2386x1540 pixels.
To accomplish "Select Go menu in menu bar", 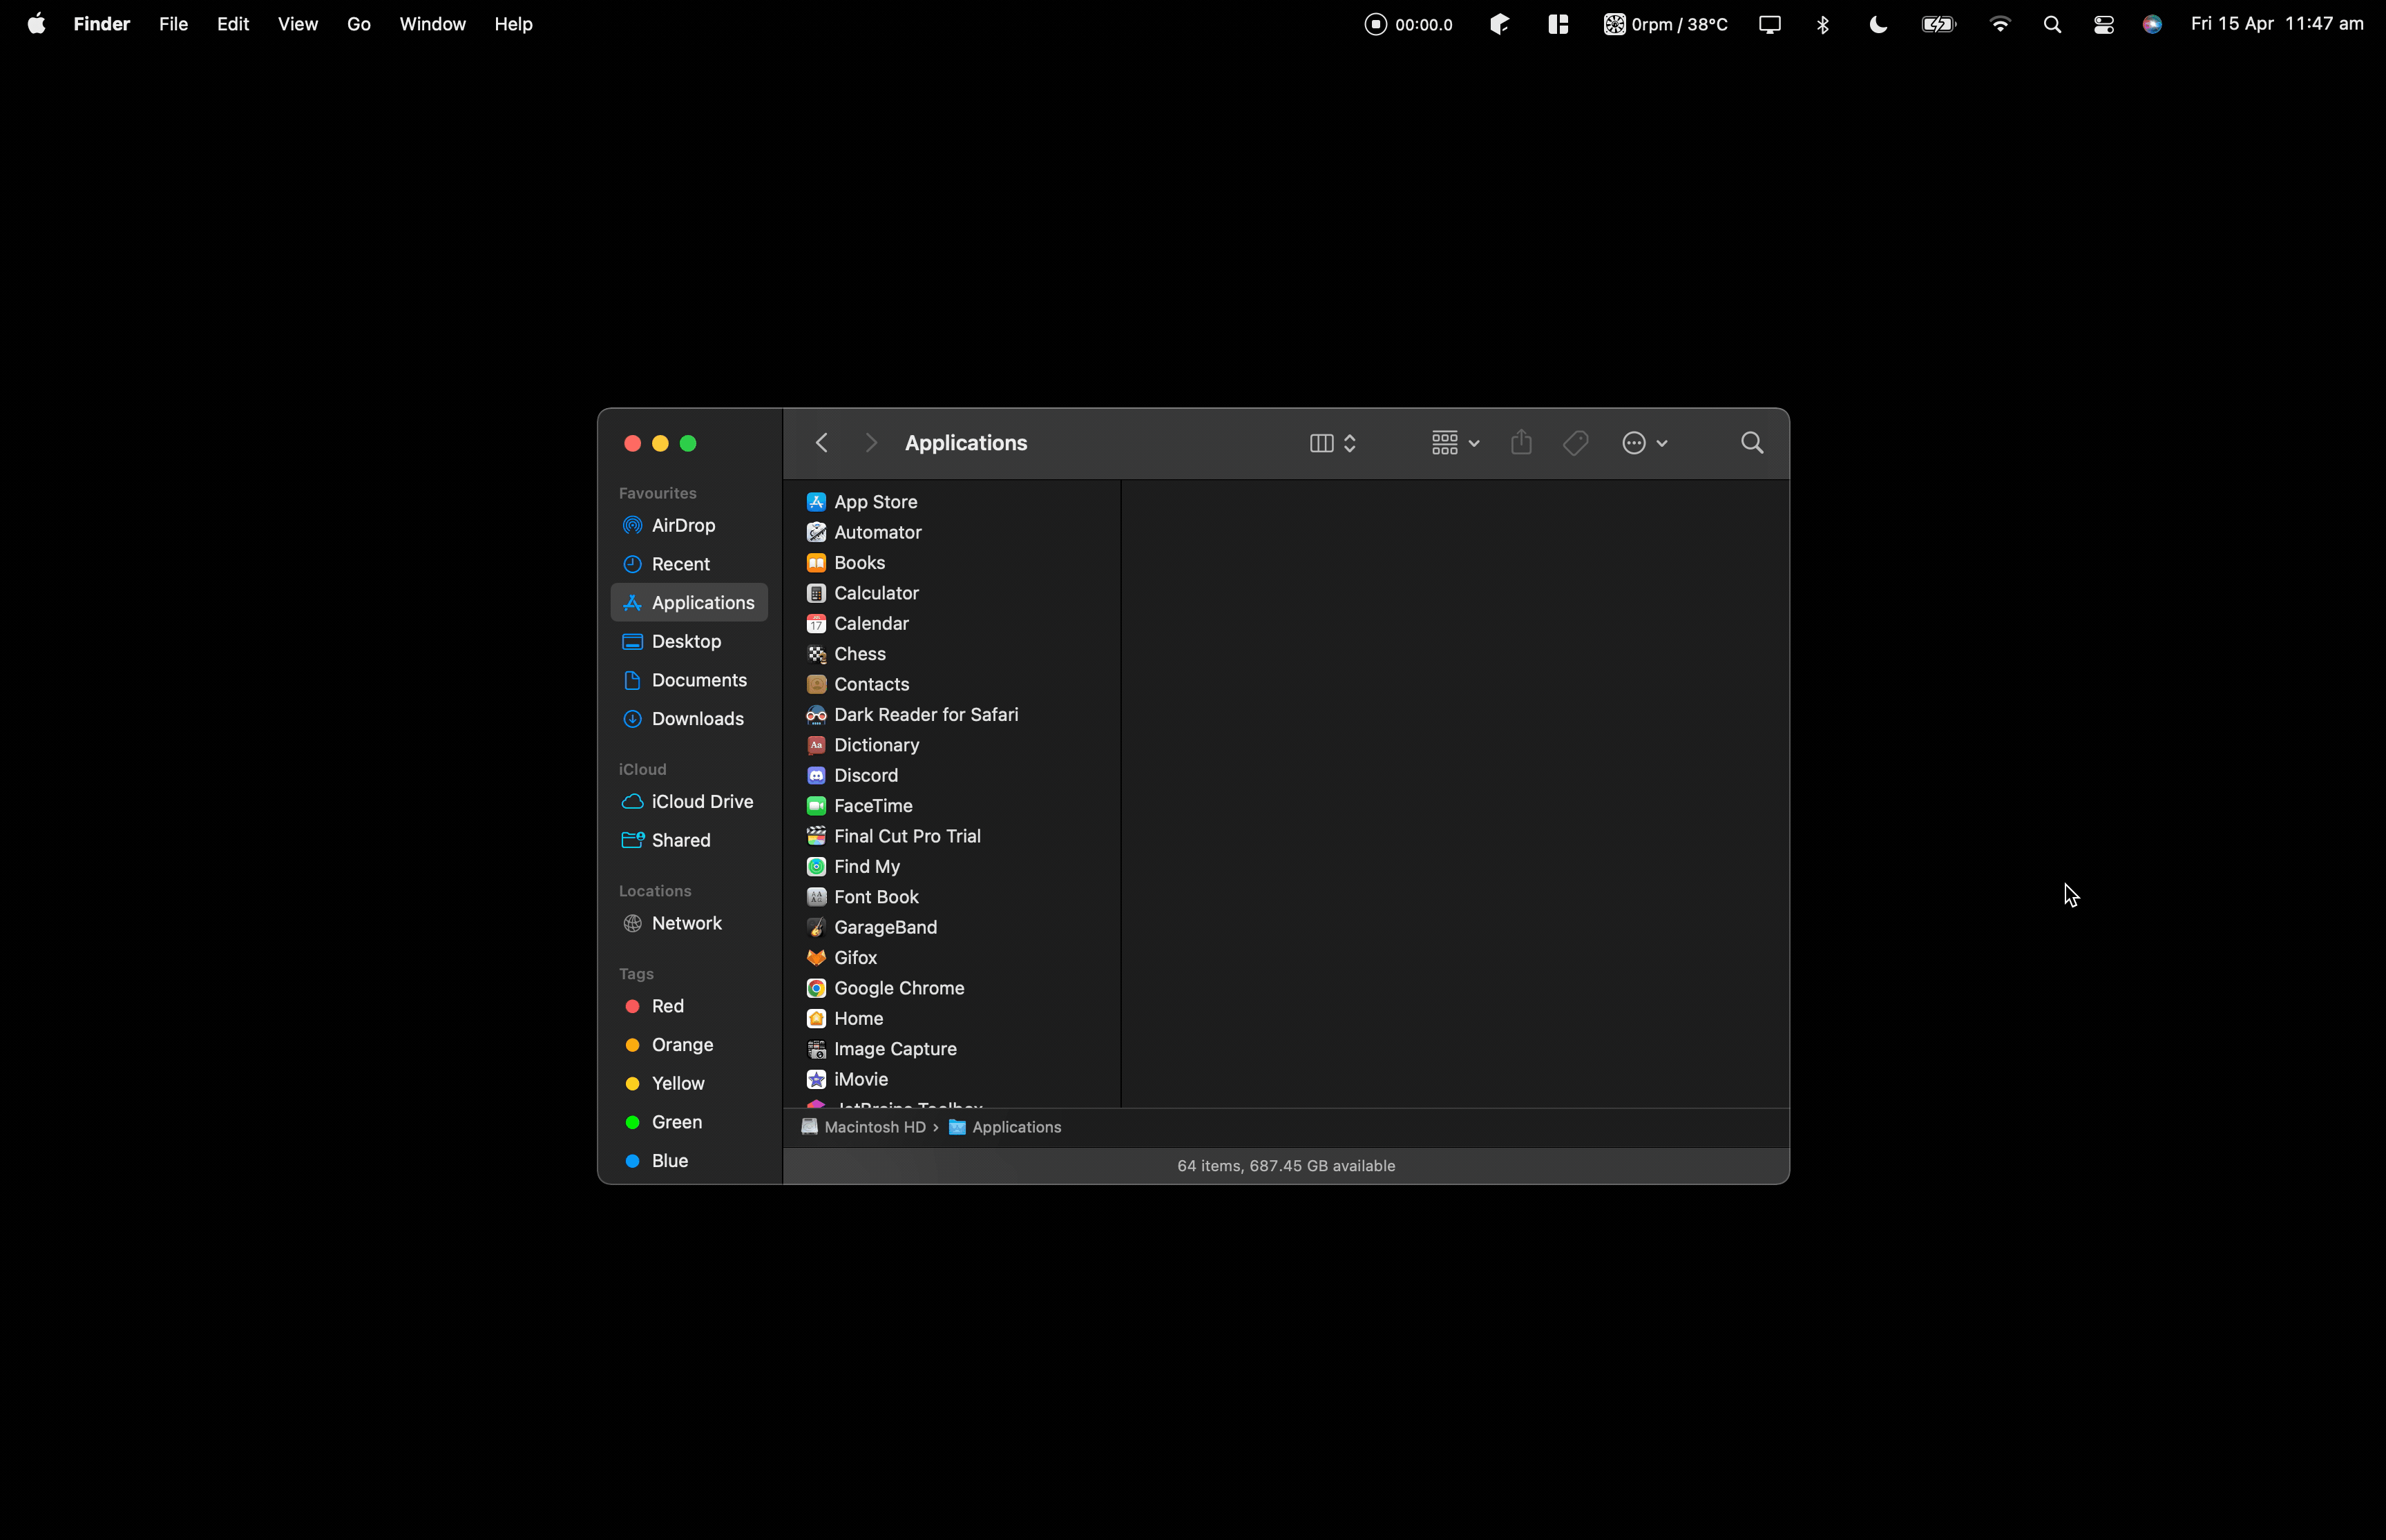I will click(x=359, y=23).
